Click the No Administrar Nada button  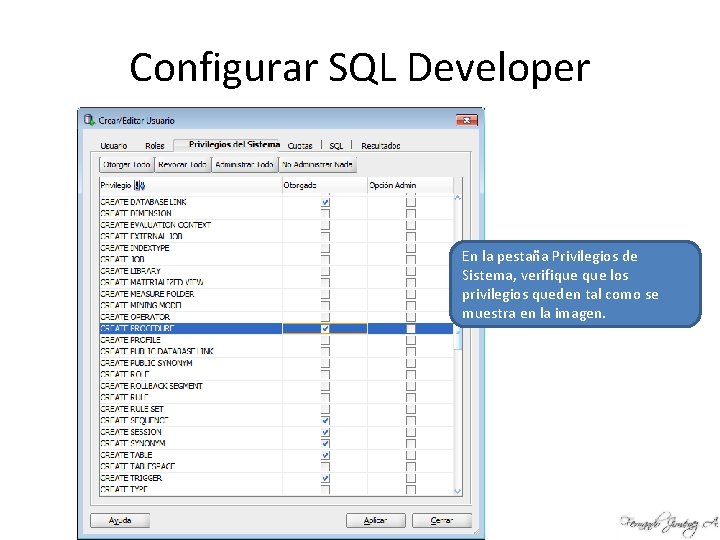(x=317, y=164)
